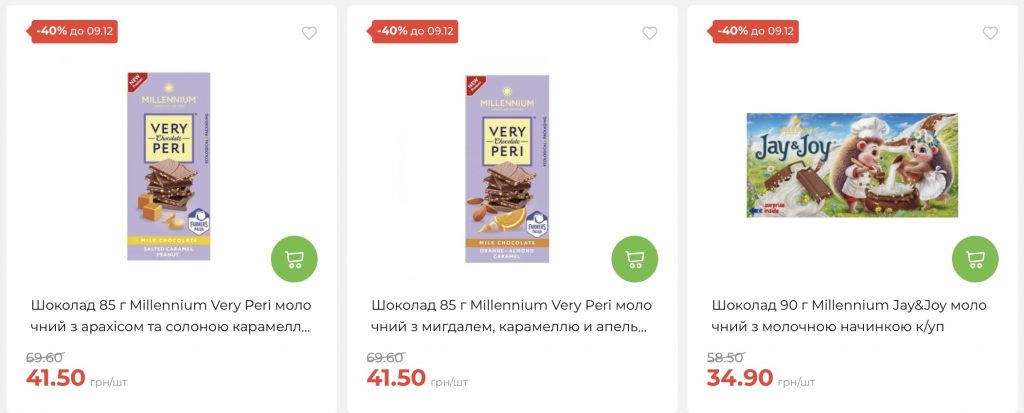
Task: Click 41.50 price of peanut caramel chocolate
Action: [58, 378]
